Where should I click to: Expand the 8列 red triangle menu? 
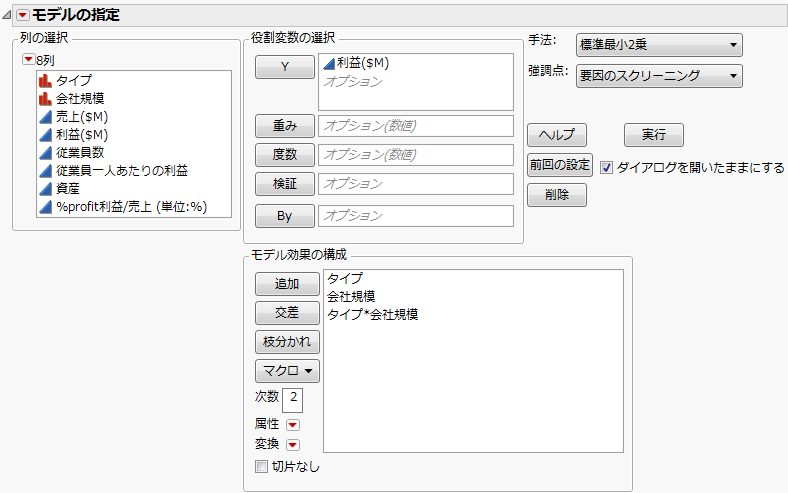28,60
